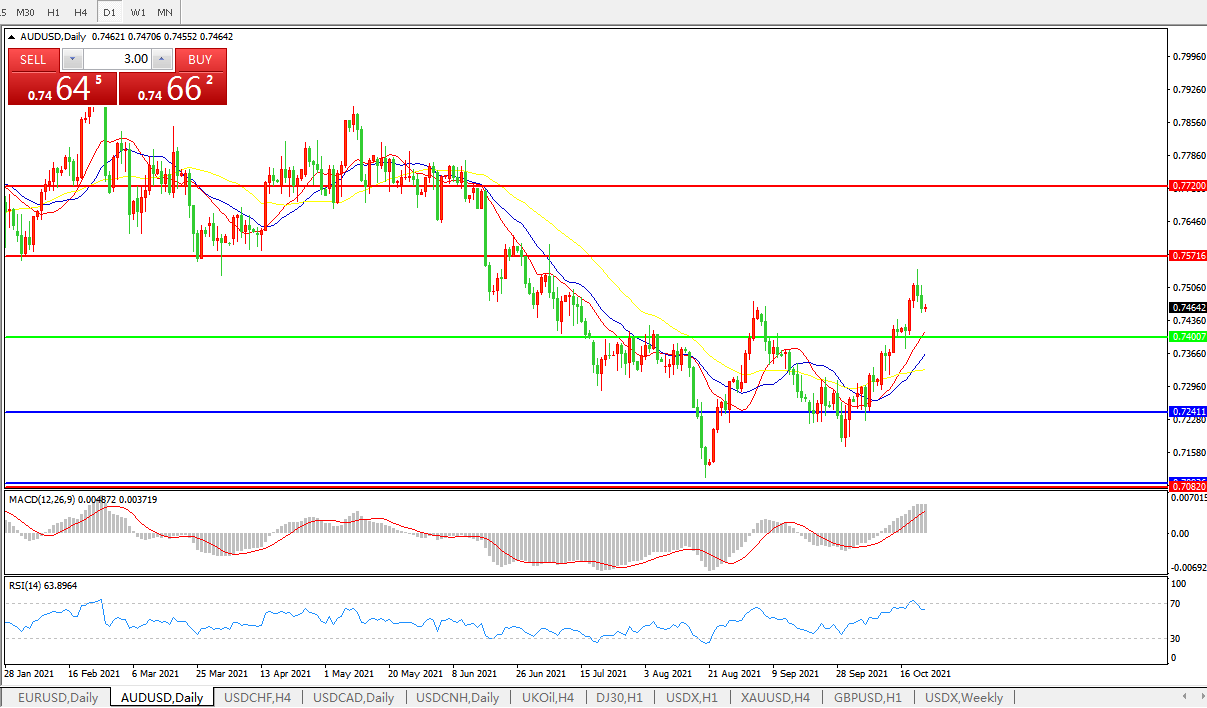Go to the USDX,Weekly tab
The image size is (1207, 708).
tap(964, 698)
